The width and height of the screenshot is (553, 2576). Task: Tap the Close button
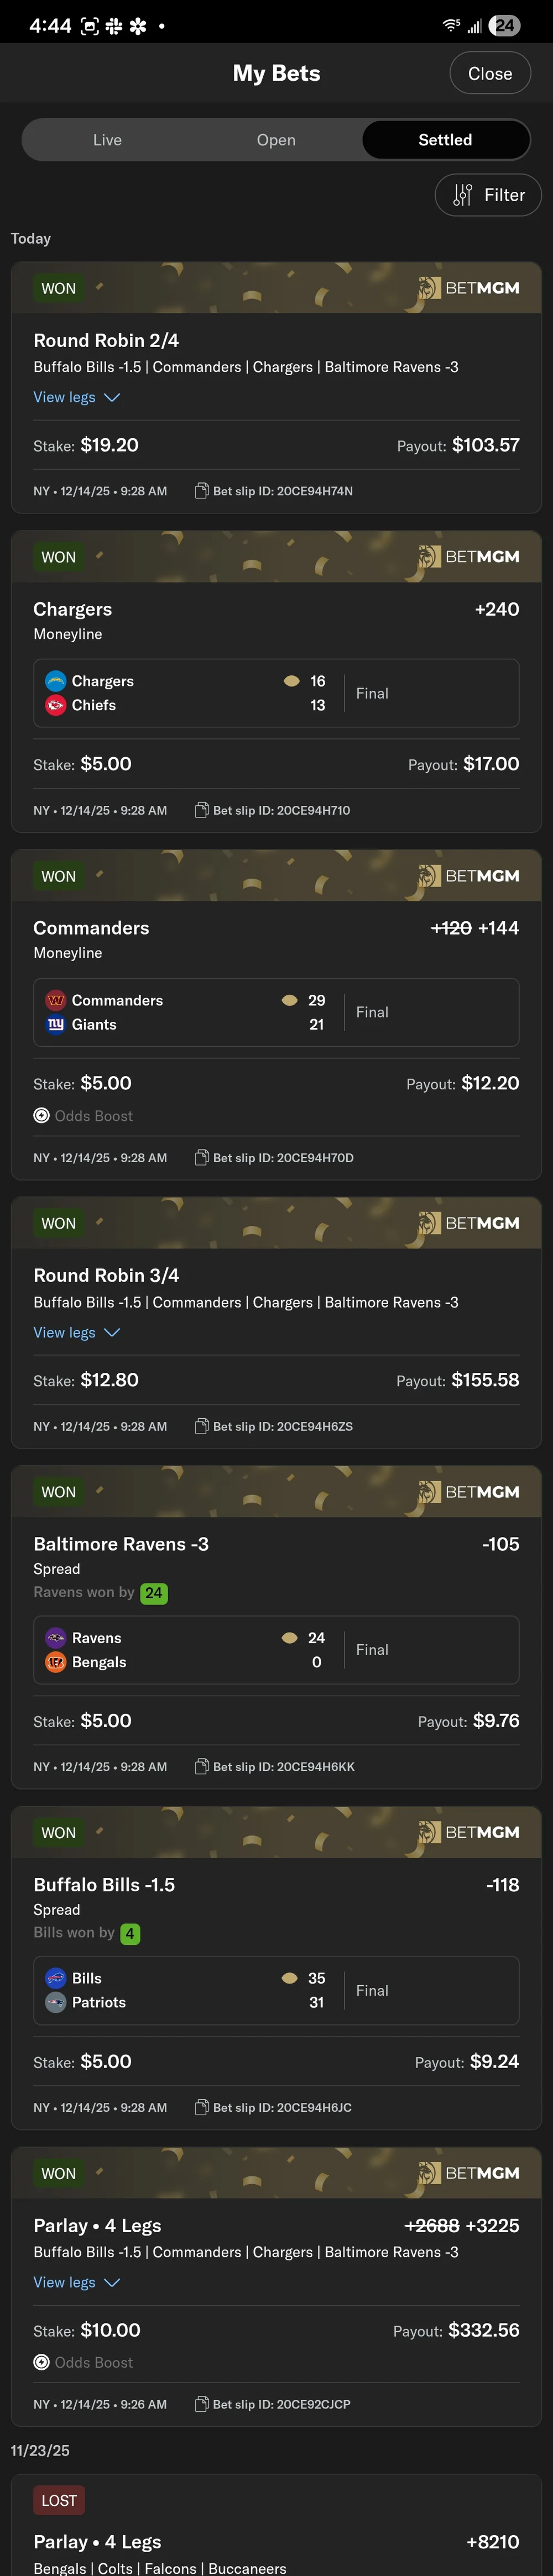pyautogui.click(x=489, y=72)
